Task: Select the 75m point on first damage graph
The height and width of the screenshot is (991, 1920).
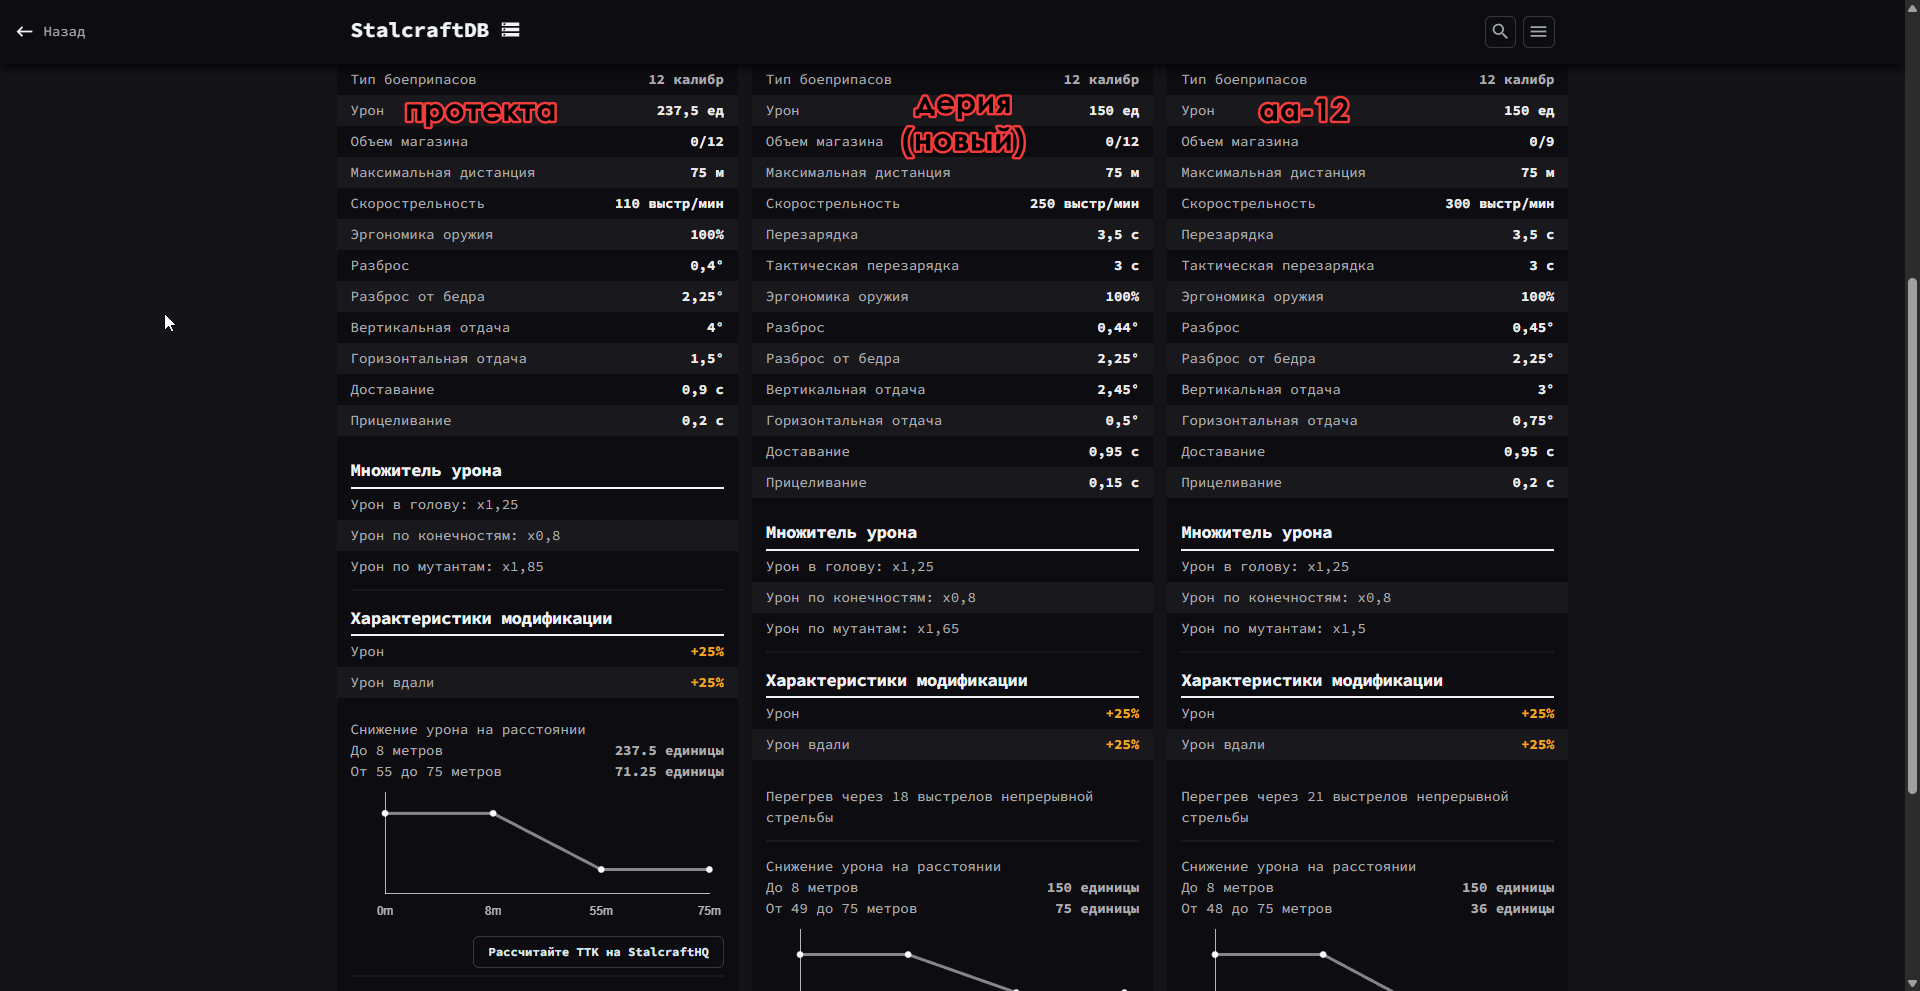Action: [709, 869]
